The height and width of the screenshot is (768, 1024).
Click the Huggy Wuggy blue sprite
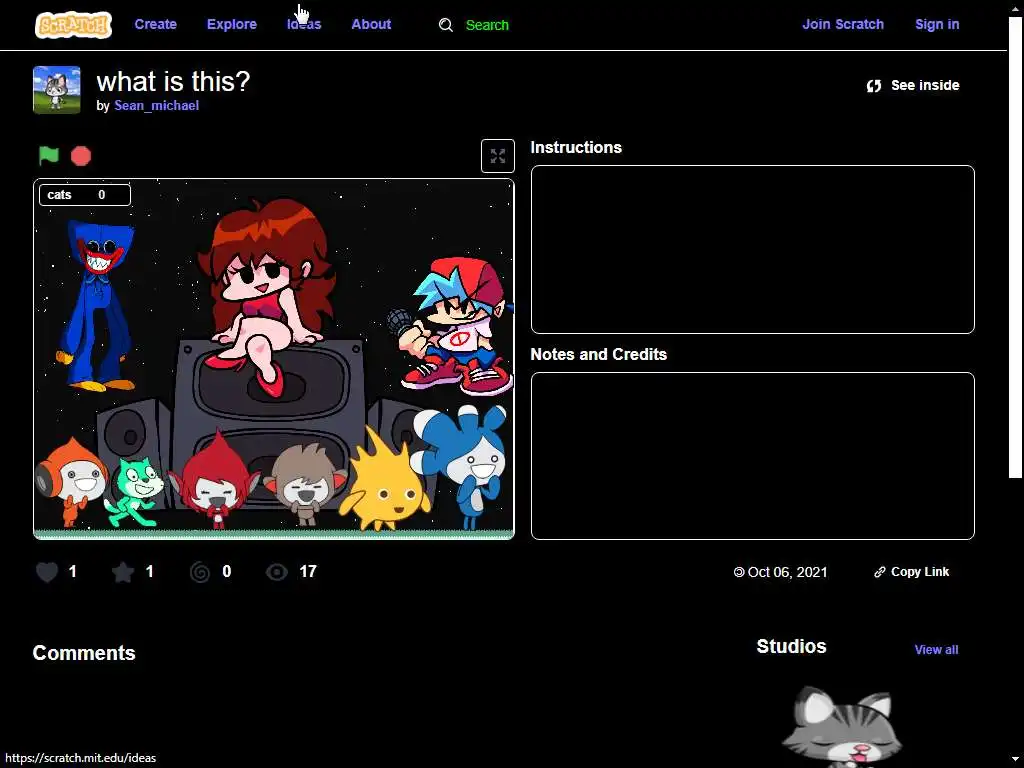click(x=97, y=306)
